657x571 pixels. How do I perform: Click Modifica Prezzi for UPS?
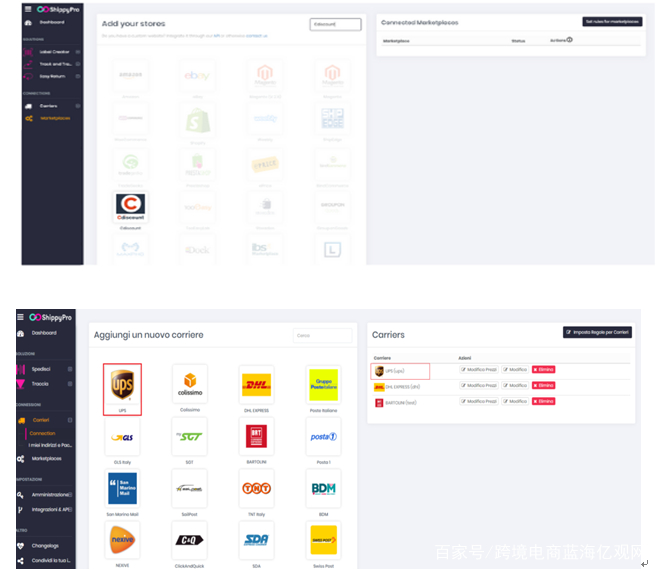[x=479, y=369]
